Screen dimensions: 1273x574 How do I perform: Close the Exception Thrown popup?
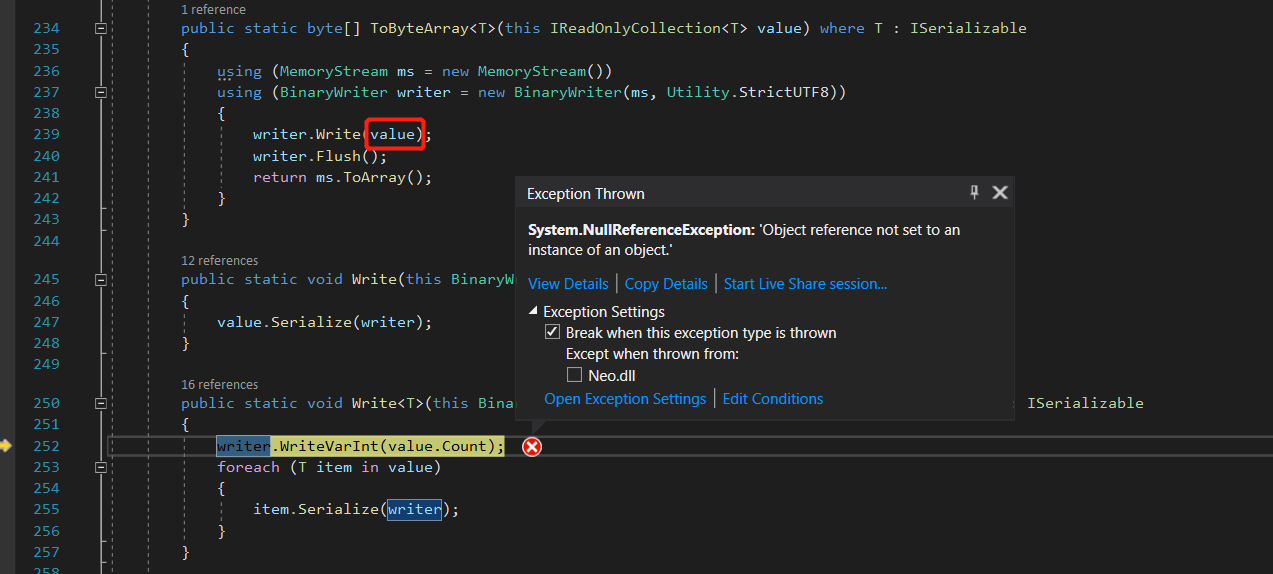1000,193
